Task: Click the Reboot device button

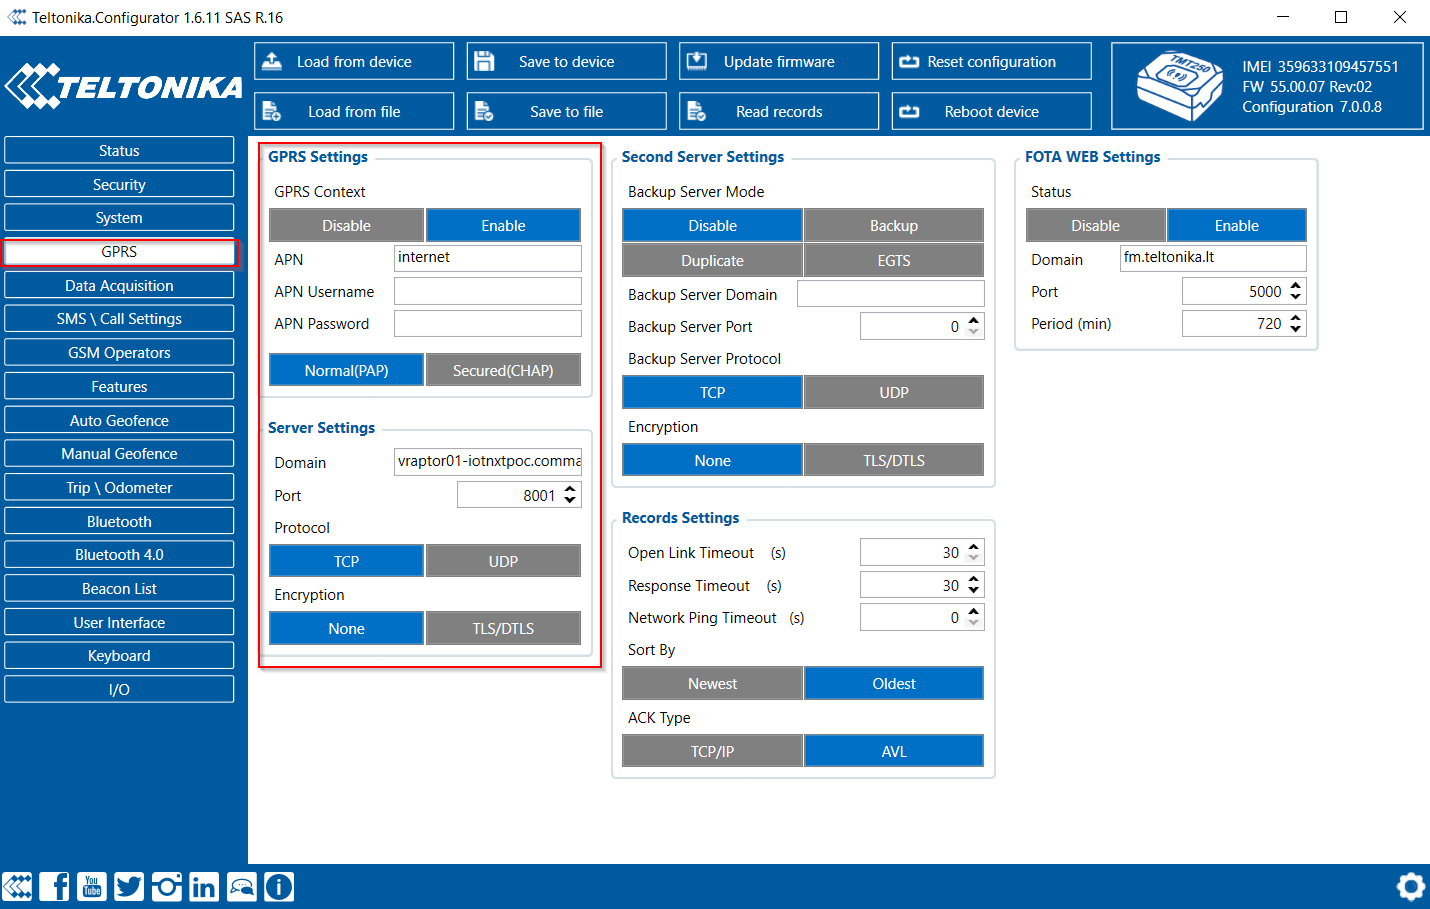Action: point(991,111)
